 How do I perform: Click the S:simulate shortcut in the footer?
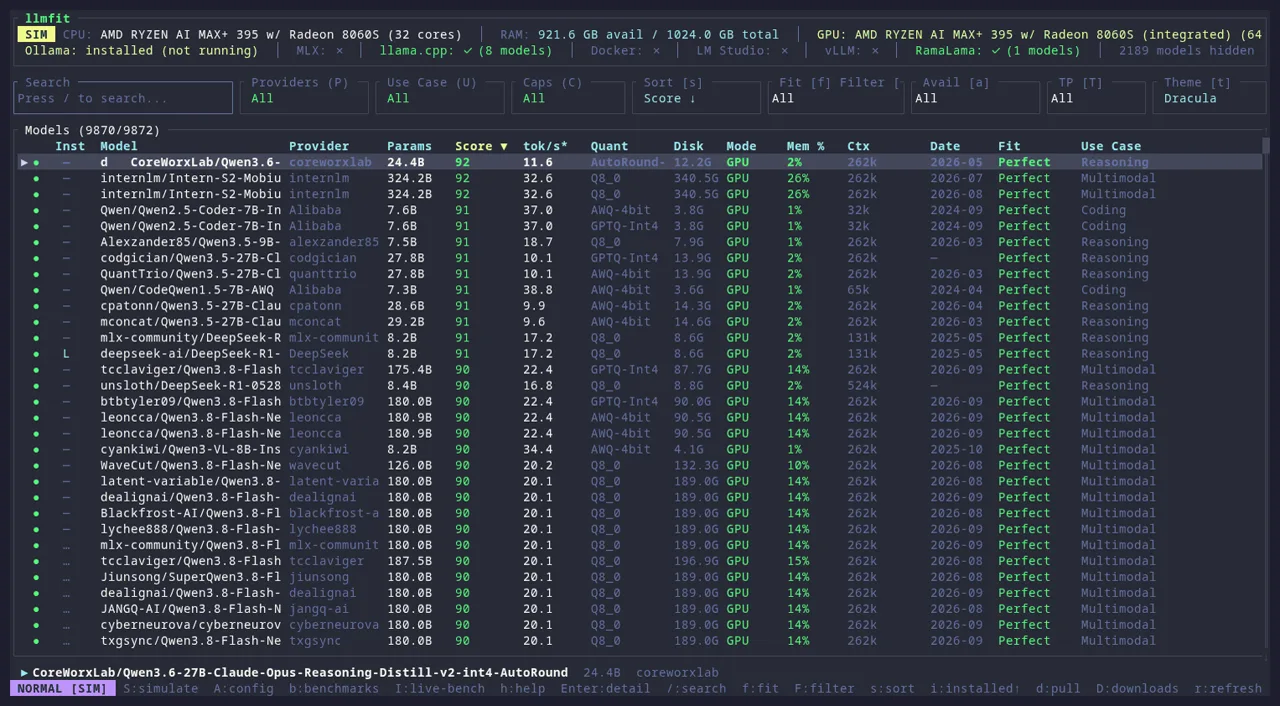[x=163, y=689]
